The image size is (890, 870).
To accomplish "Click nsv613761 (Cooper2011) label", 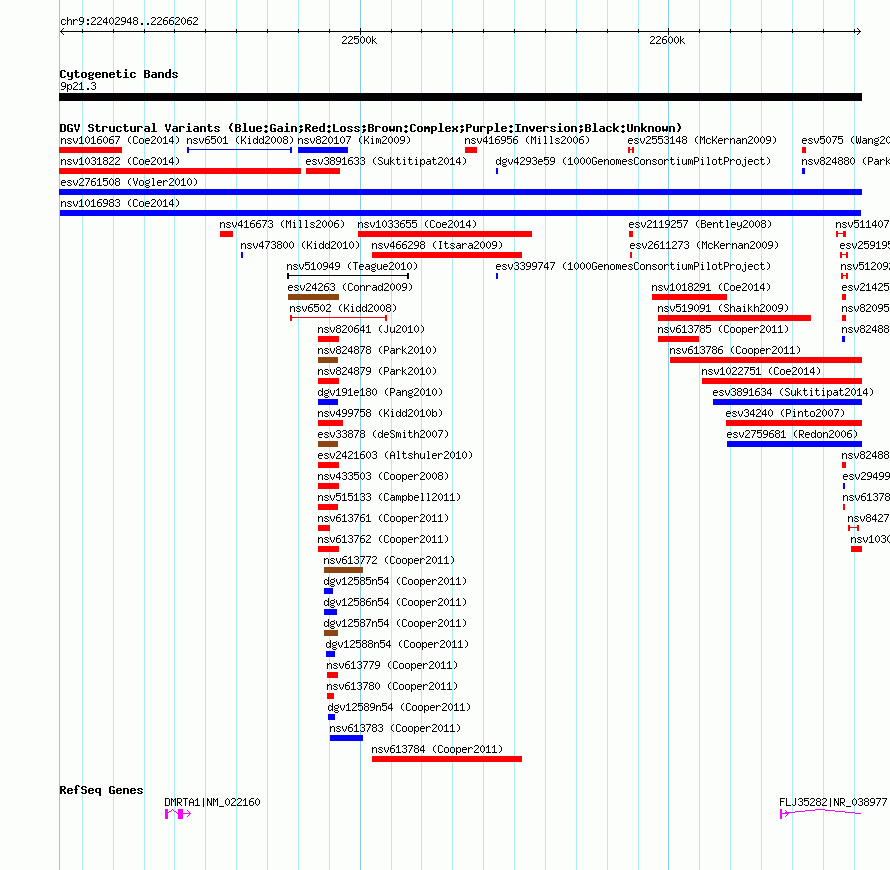I will tap(383, 518).
